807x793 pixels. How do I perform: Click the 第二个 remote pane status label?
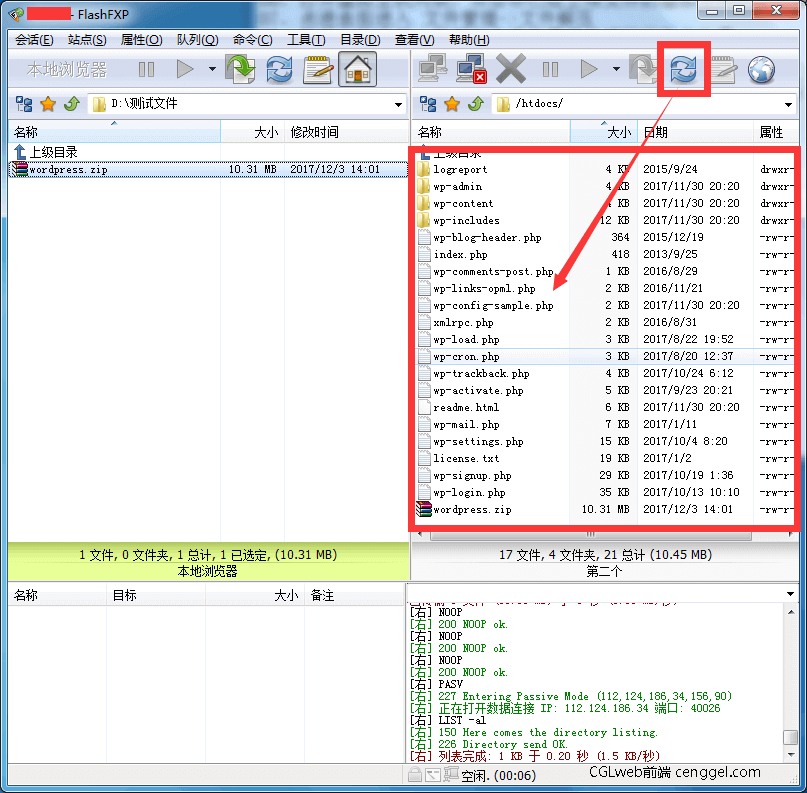[604, 571]
